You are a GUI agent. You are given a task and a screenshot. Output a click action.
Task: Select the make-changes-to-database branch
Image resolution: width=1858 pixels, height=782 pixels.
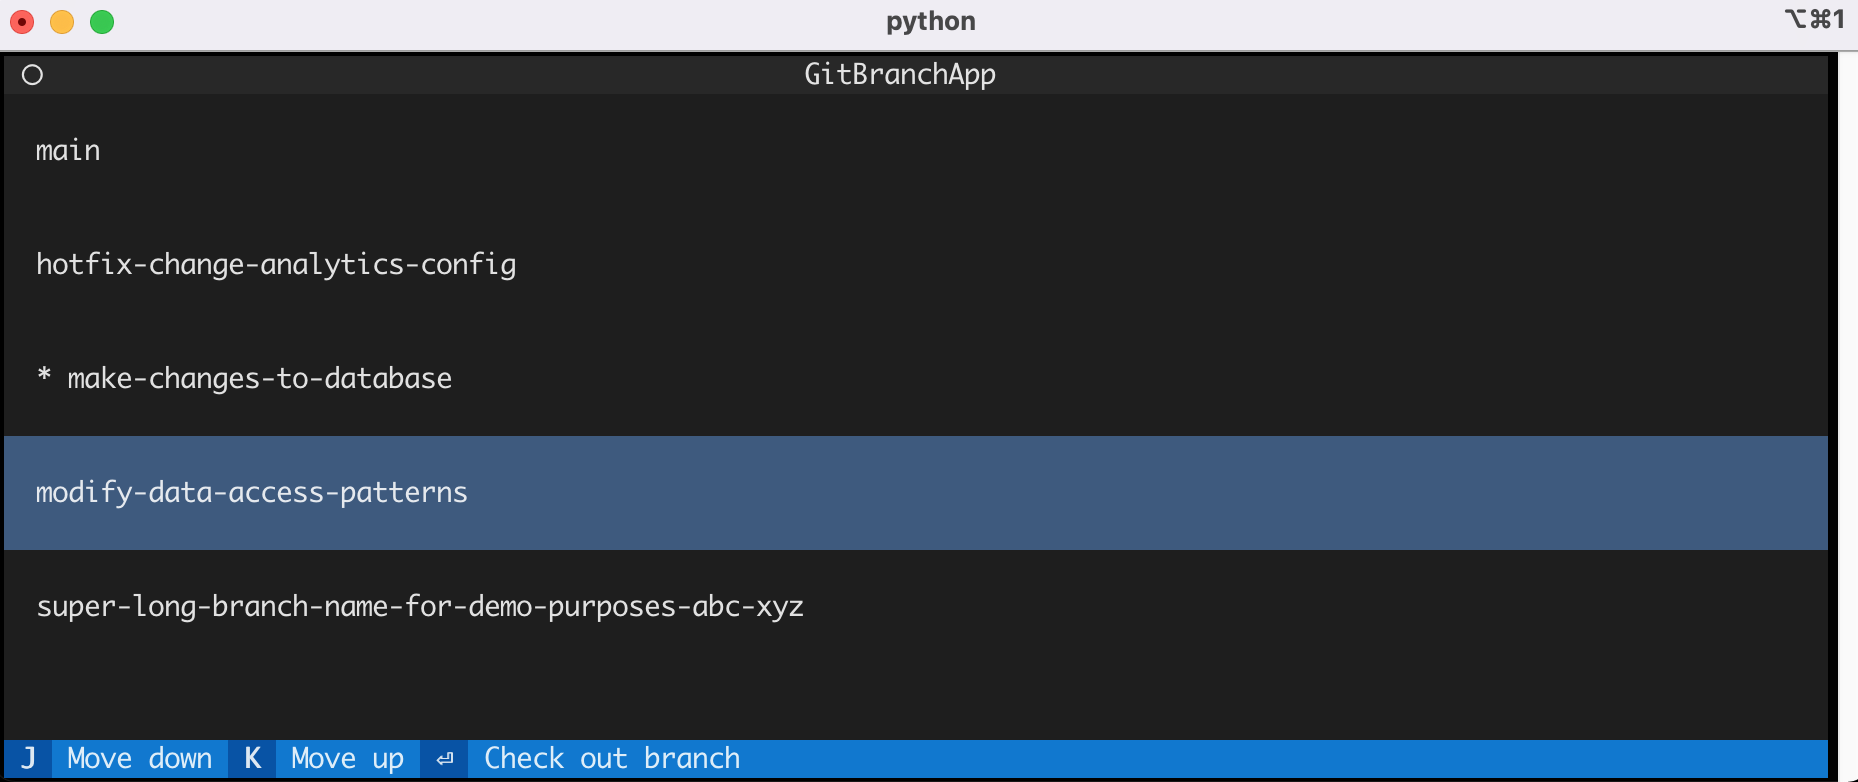(258, 378)
